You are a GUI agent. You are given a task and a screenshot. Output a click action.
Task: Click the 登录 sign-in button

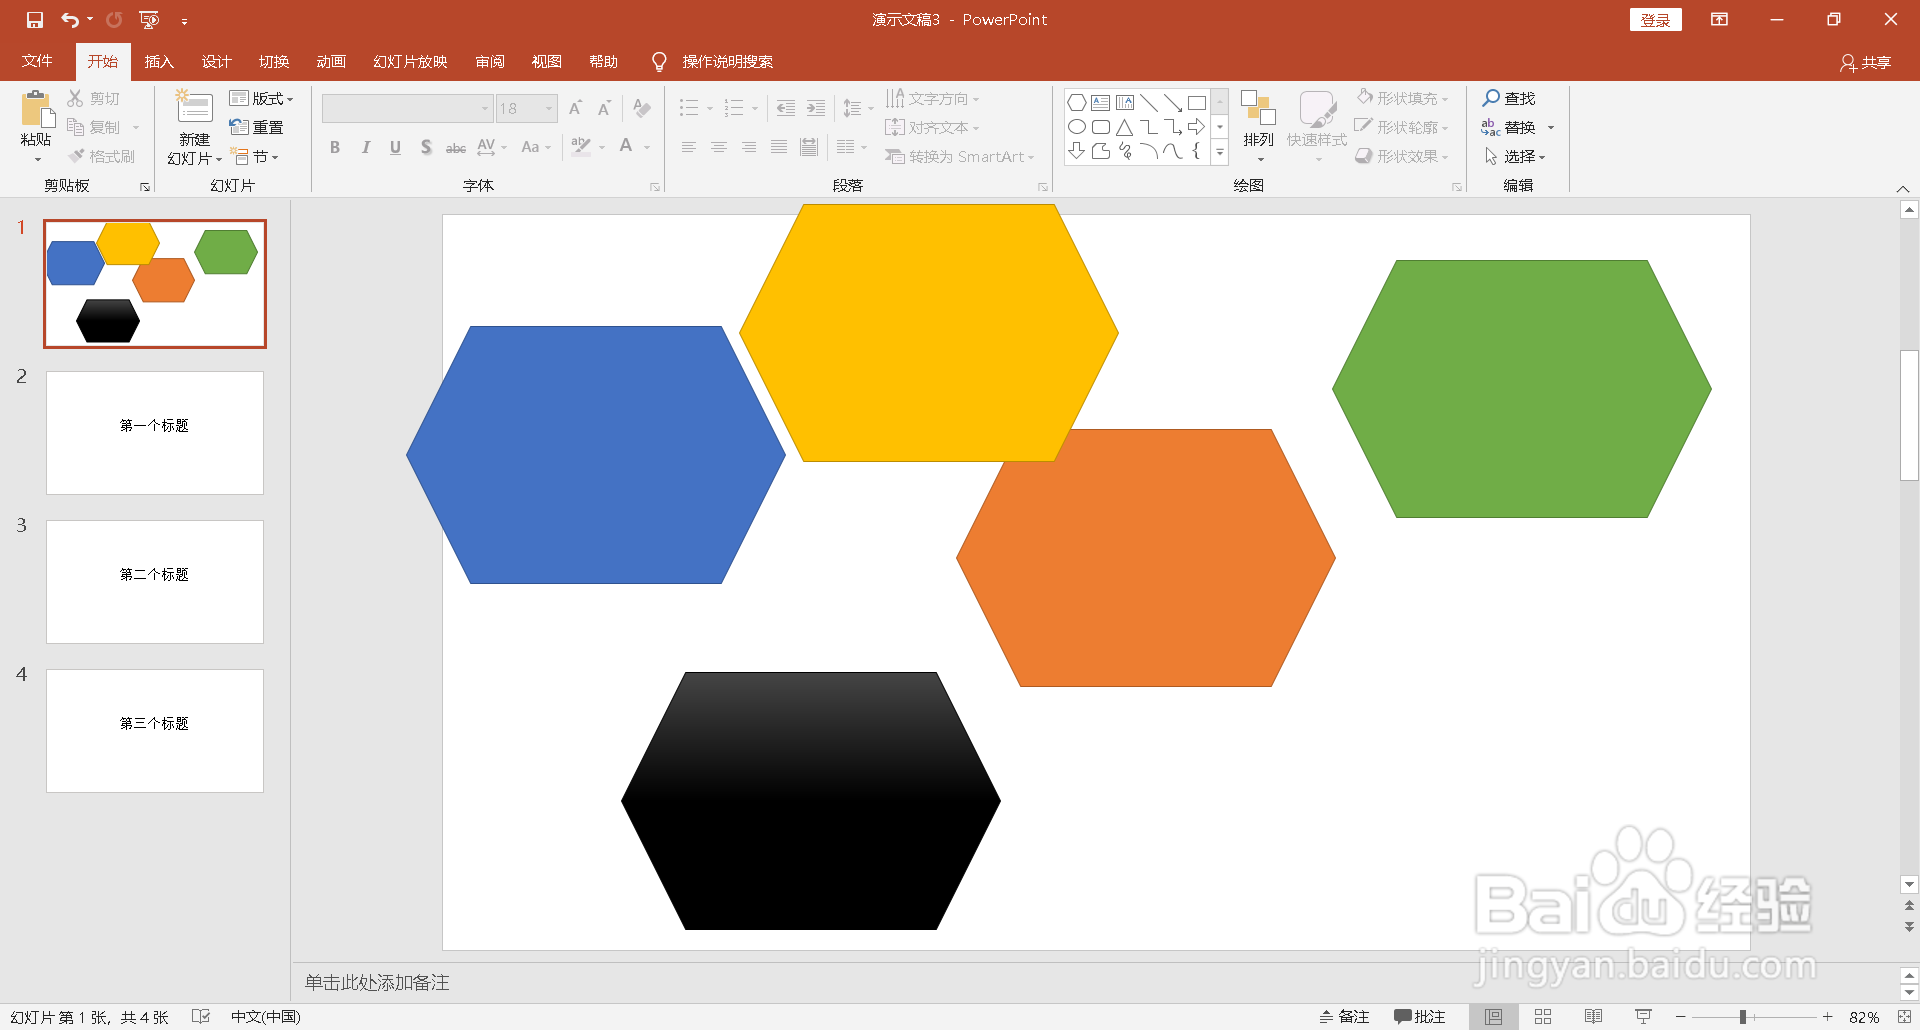1656,20
